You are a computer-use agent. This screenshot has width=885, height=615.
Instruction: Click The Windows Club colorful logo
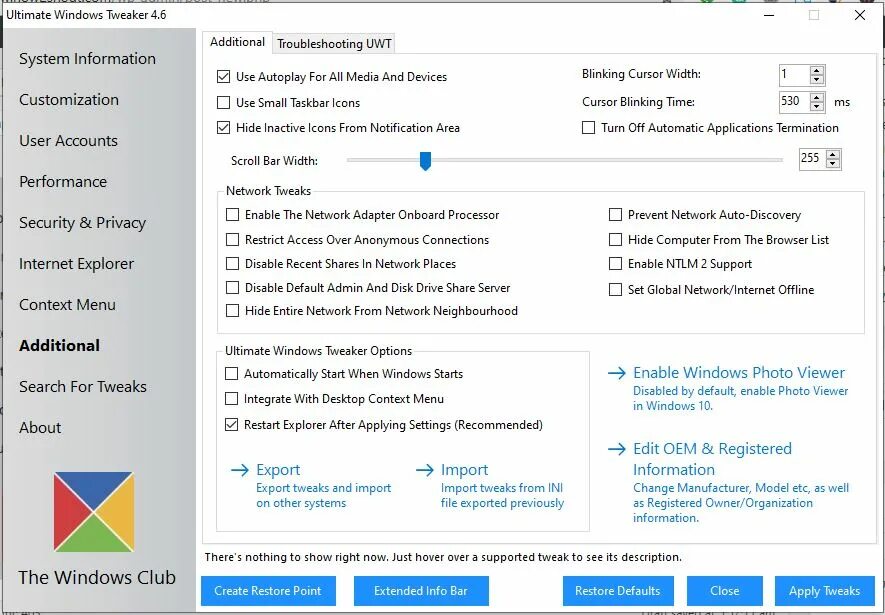(94, 512)
